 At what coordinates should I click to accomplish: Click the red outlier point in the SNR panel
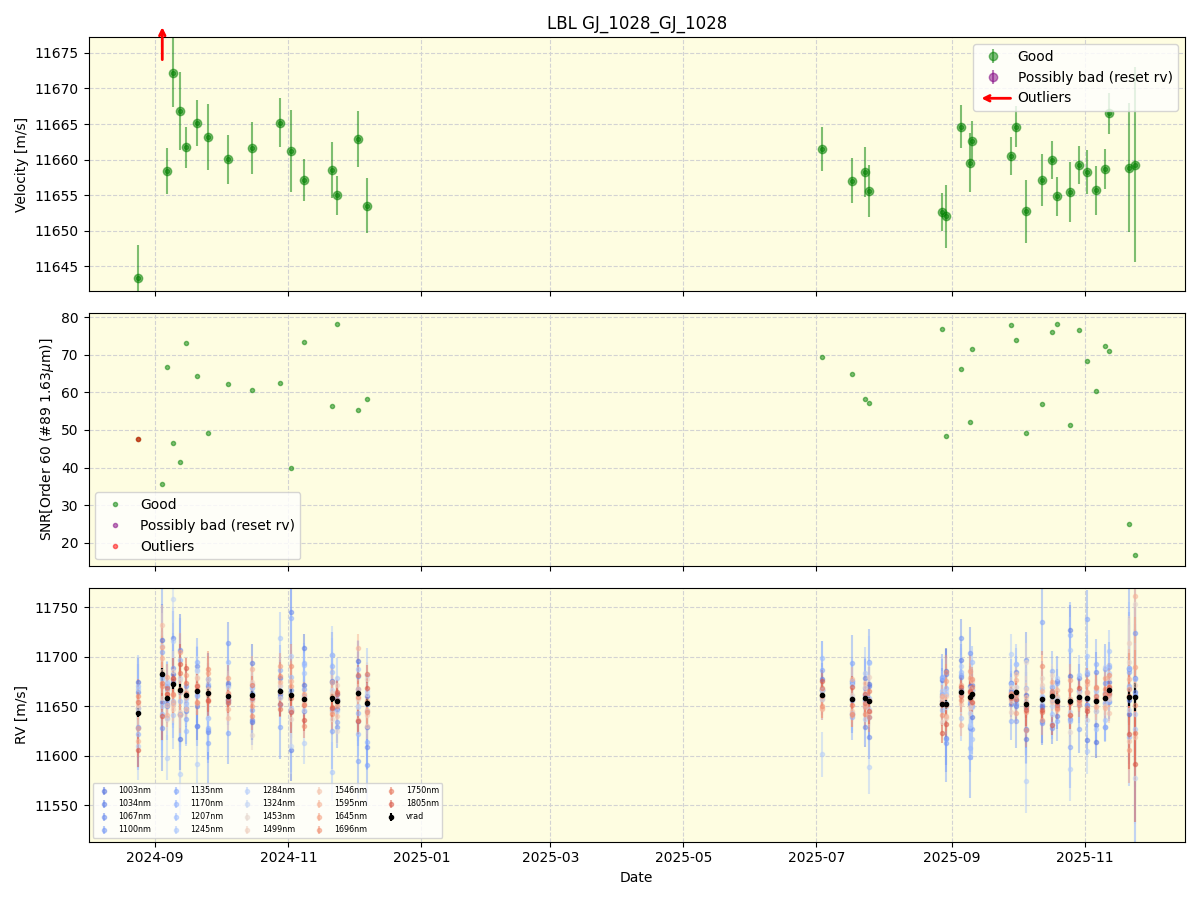(x=138, y=439)
